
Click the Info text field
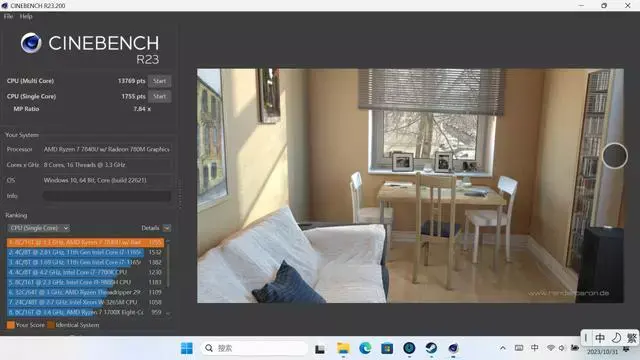(x=107, y=196)
